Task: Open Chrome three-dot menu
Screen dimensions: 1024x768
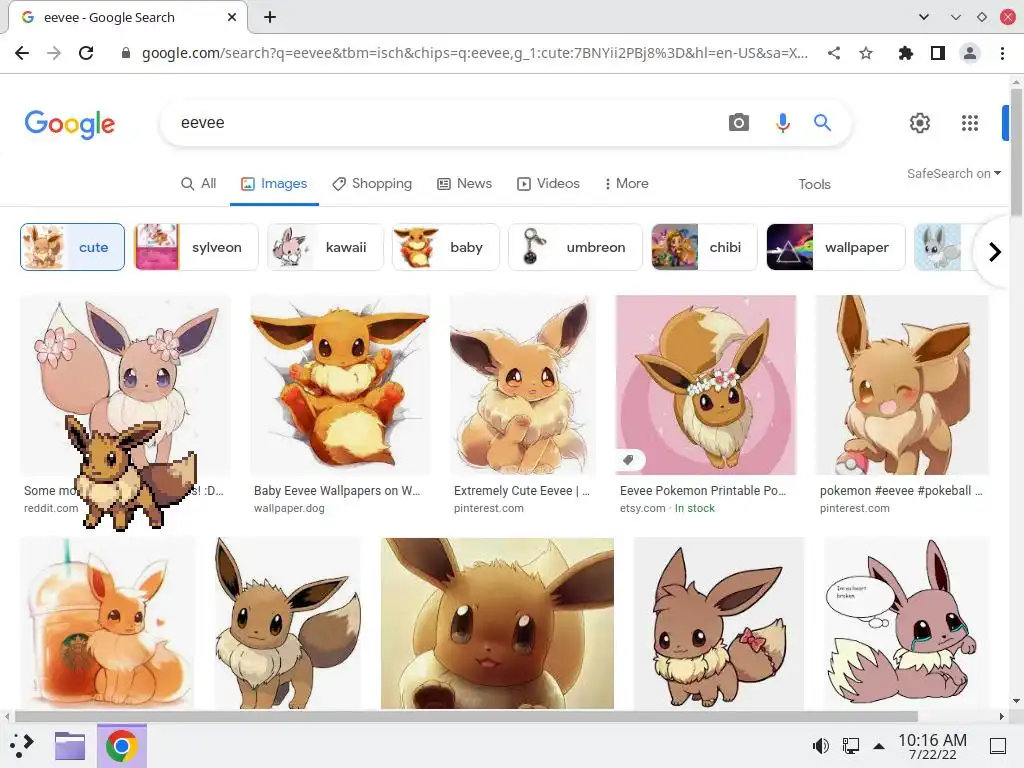Action: point(1002,53)
